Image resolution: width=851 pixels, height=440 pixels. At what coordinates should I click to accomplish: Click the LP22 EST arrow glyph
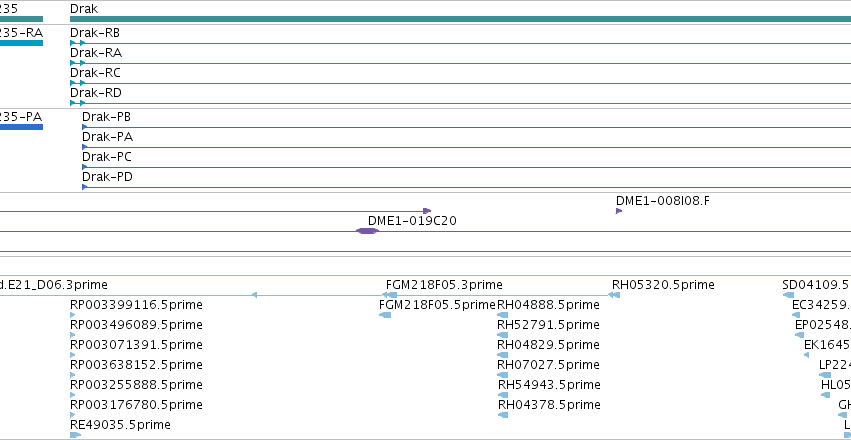coord(825,375)
